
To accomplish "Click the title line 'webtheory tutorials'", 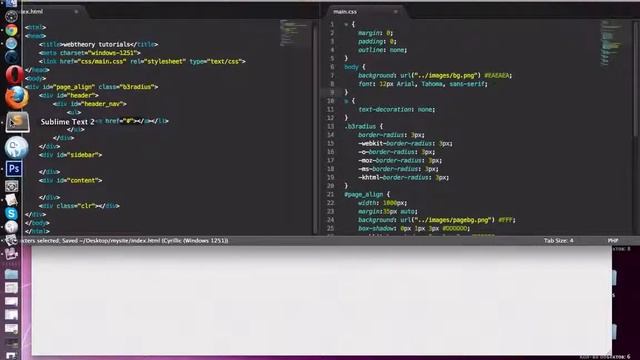I will (98, 44).
